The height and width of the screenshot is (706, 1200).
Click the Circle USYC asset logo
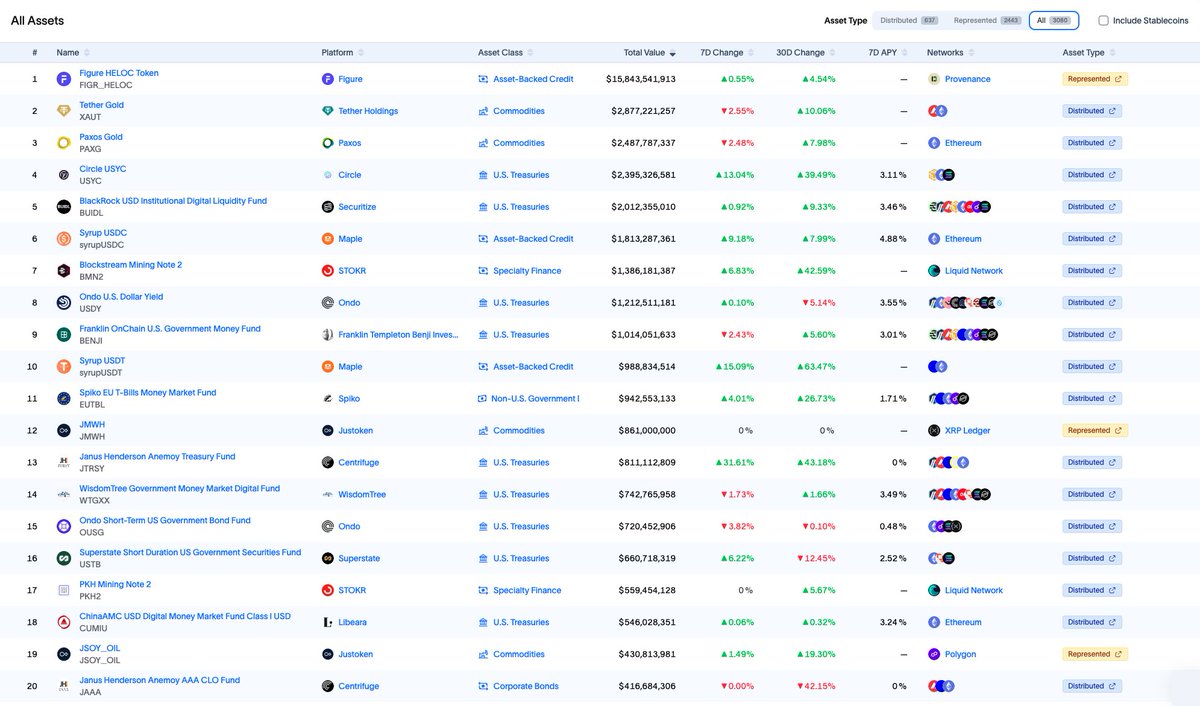coord(64,175)
